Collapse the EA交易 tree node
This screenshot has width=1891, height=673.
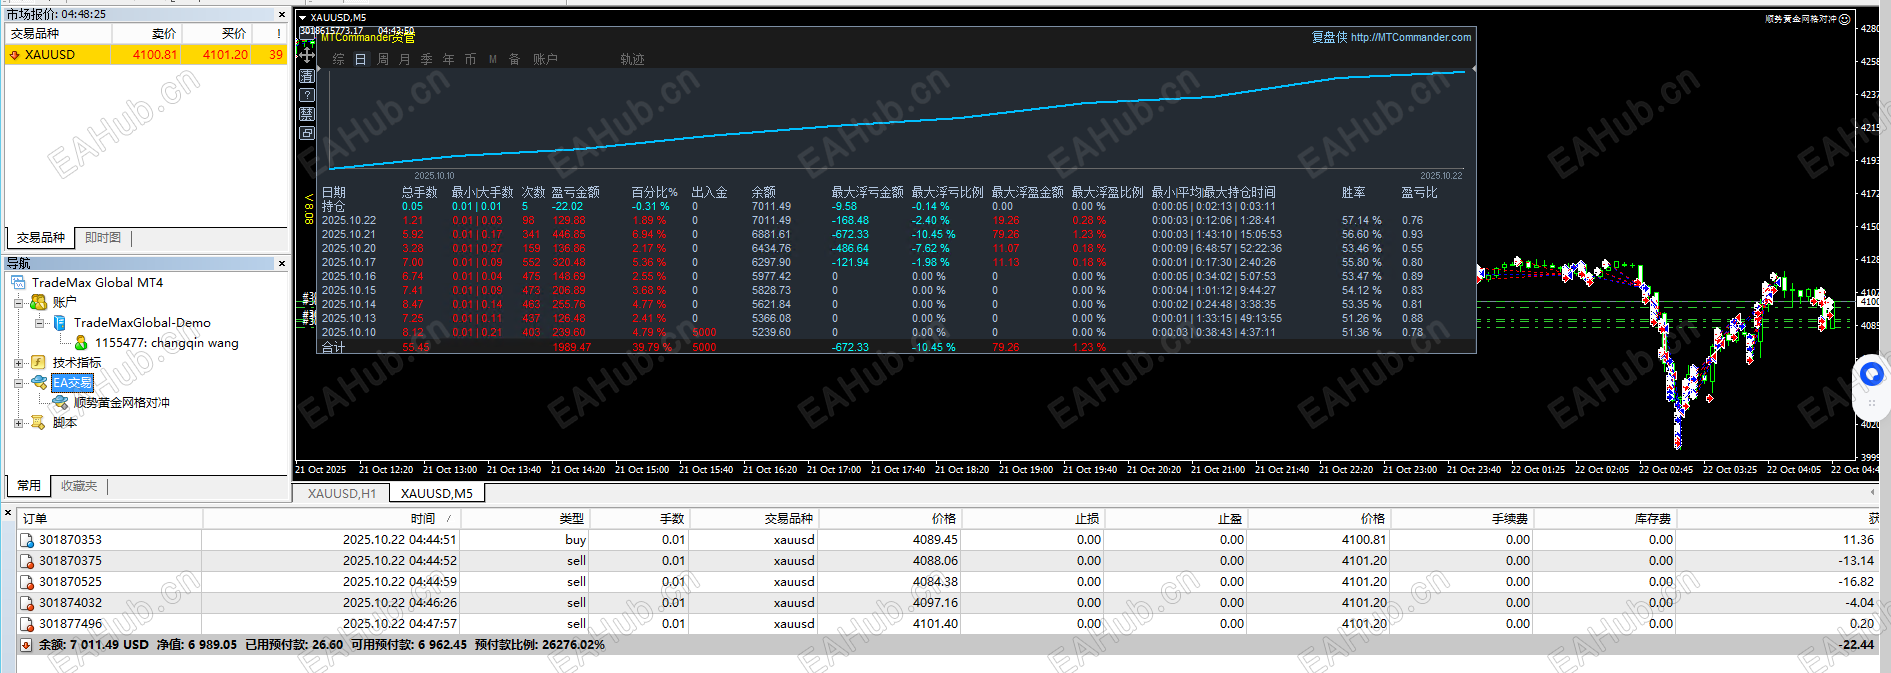pyautogui.click(x=19, y=382)
